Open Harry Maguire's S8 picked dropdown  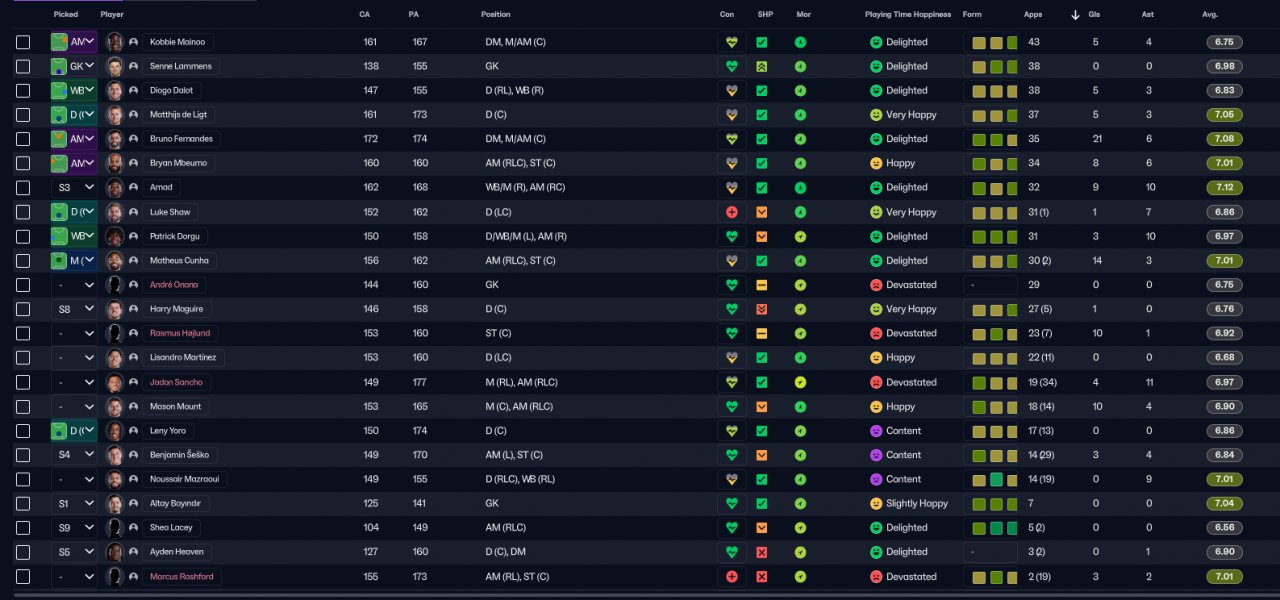tap(74, 309)
